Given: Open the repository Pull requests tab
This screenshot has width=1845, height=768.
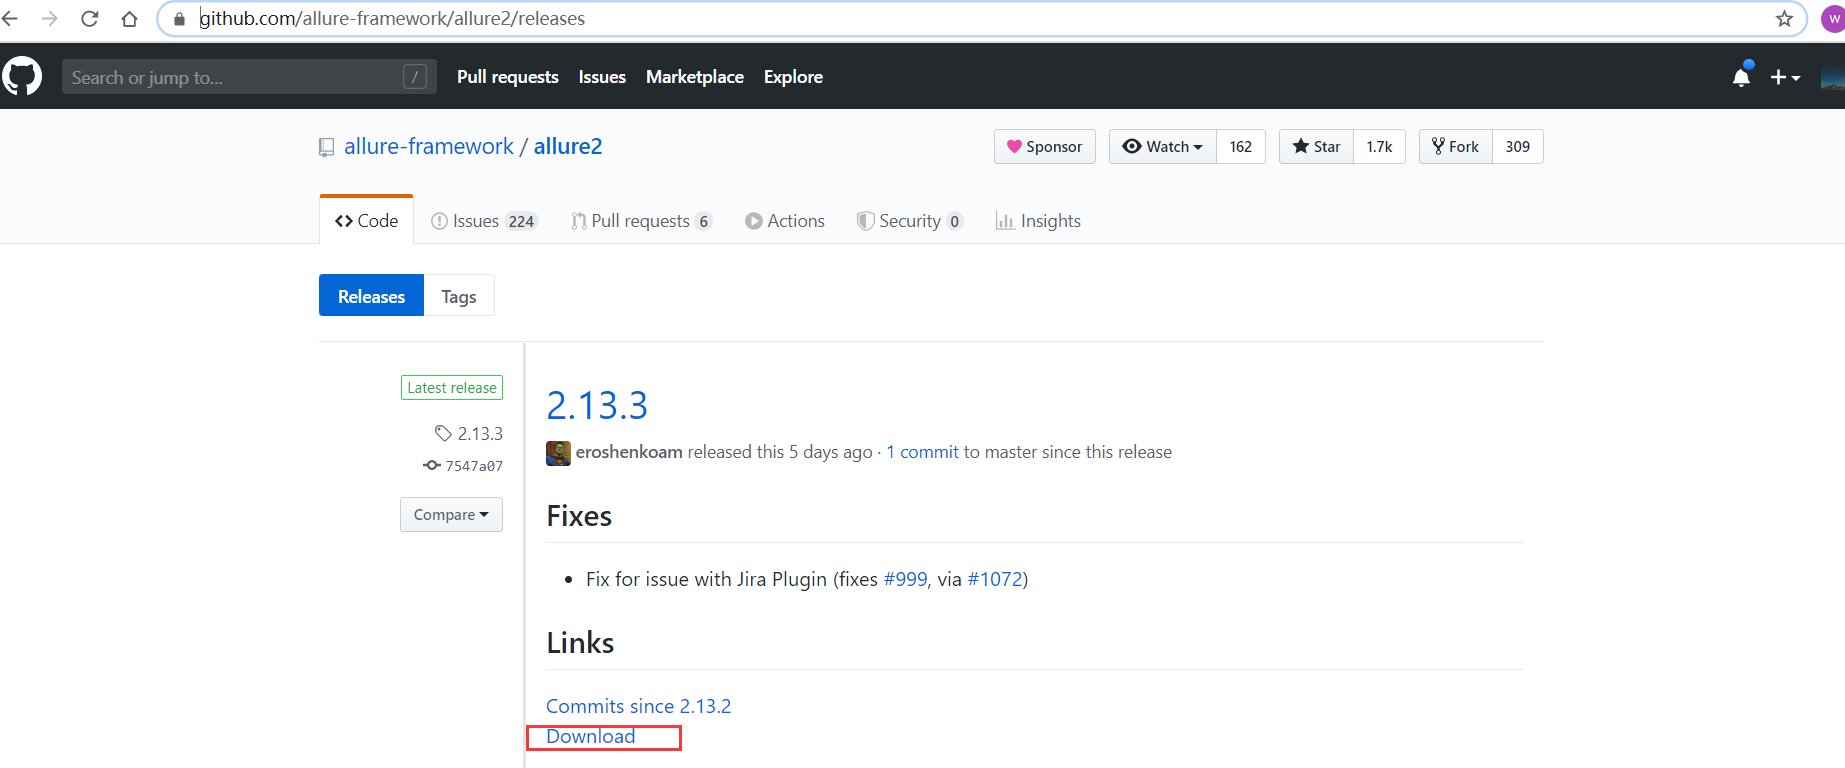Looking at the screenshot, I should pyautogui.click(x=641, y=221).
